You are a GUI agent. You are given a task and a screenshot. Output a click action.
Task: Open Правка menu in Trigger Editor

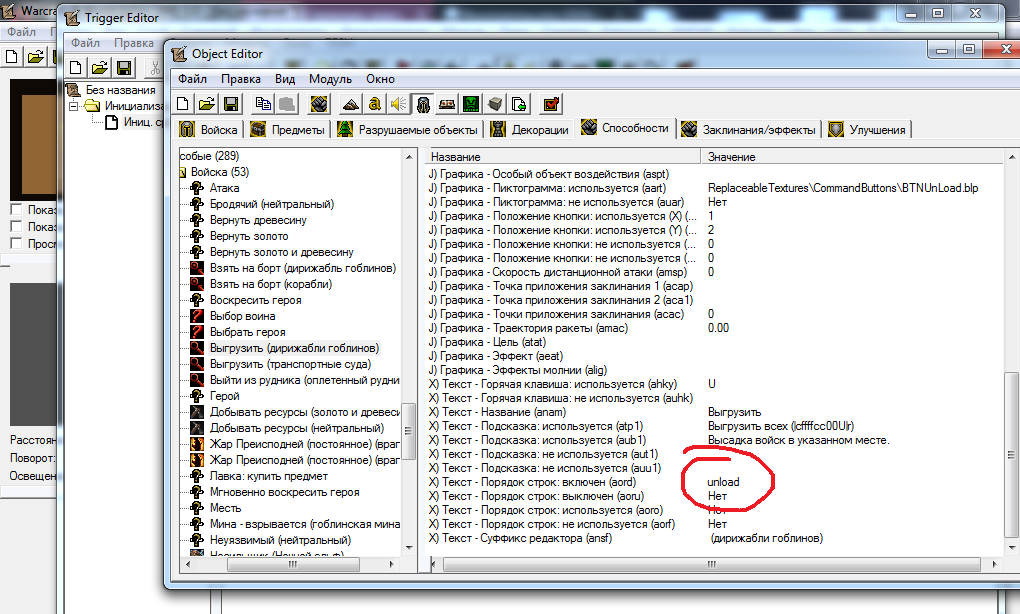(134, 43)
